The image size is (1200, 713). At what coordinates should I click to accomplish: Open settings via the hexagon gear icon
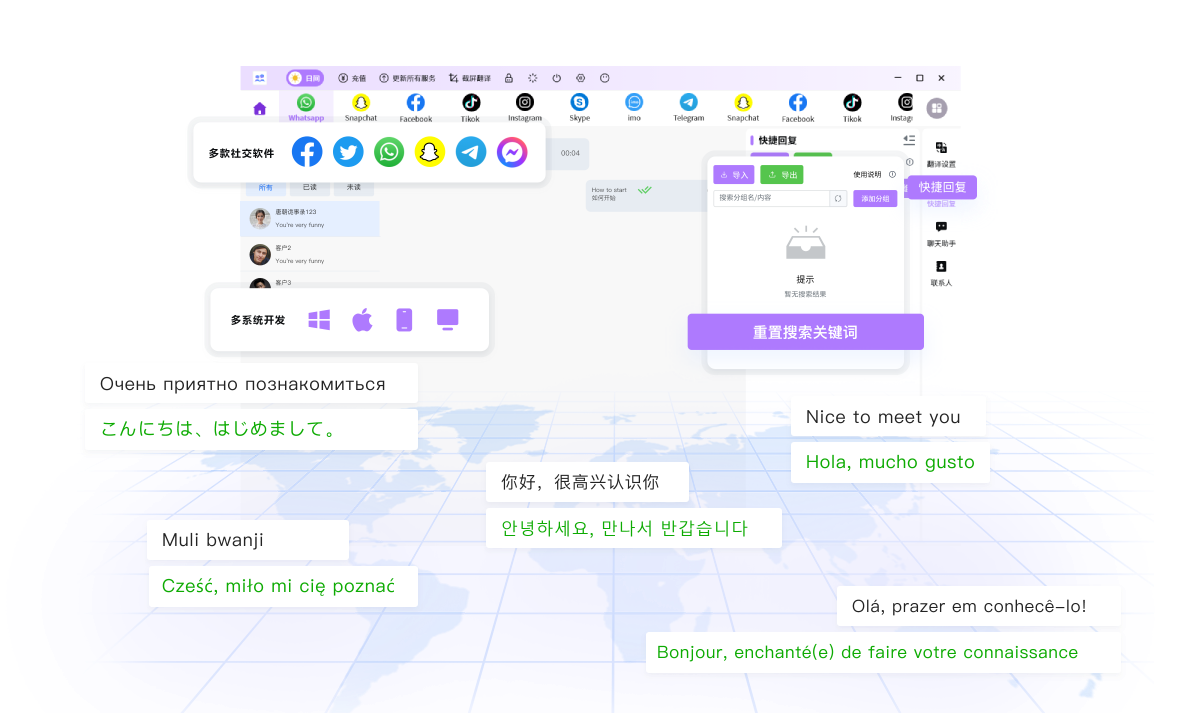(581, 77)
